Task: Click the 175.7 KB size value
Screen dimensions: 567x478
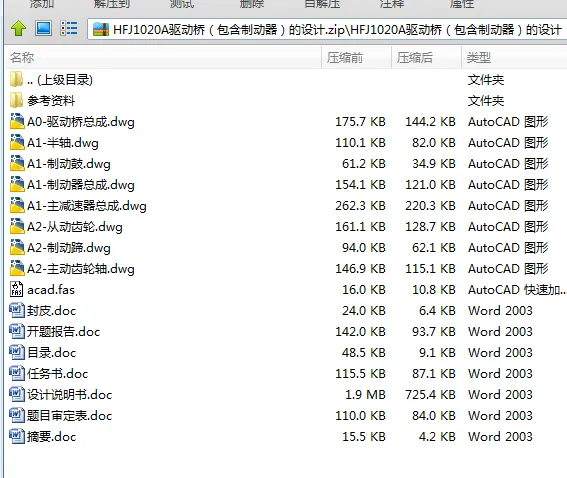Action: tap(360, 121)
